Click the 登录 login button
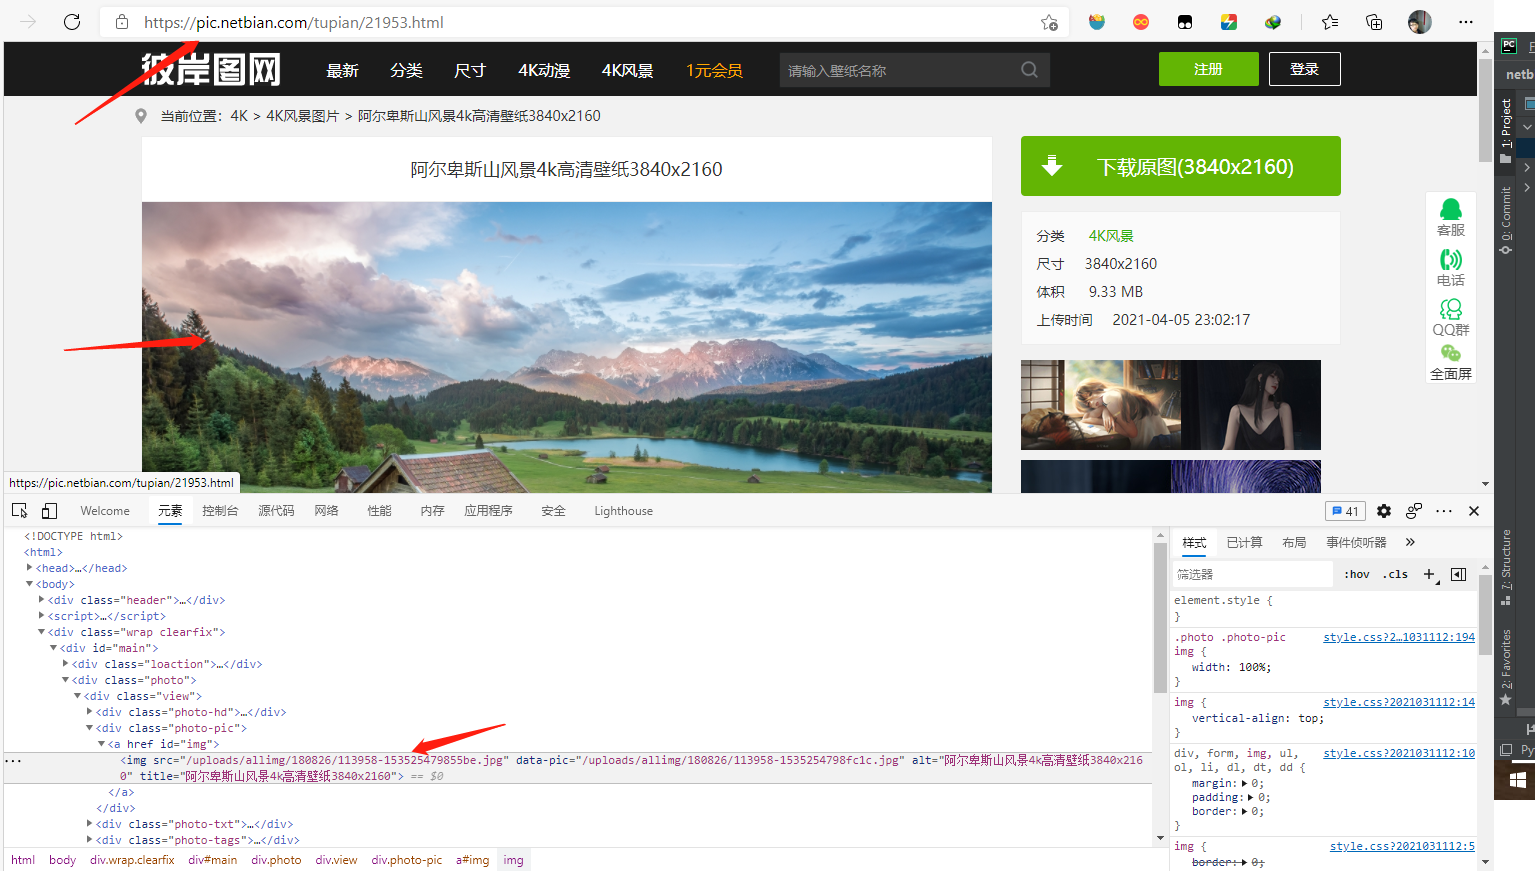The image size is (1535, 871). 1304,69
